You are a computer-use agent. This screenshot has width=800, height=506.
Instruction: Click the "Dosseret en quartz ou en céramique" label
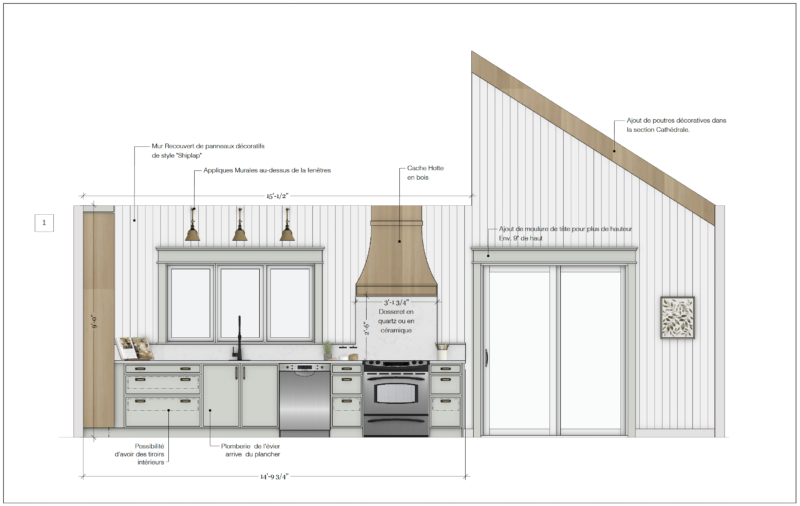point(396,321)
